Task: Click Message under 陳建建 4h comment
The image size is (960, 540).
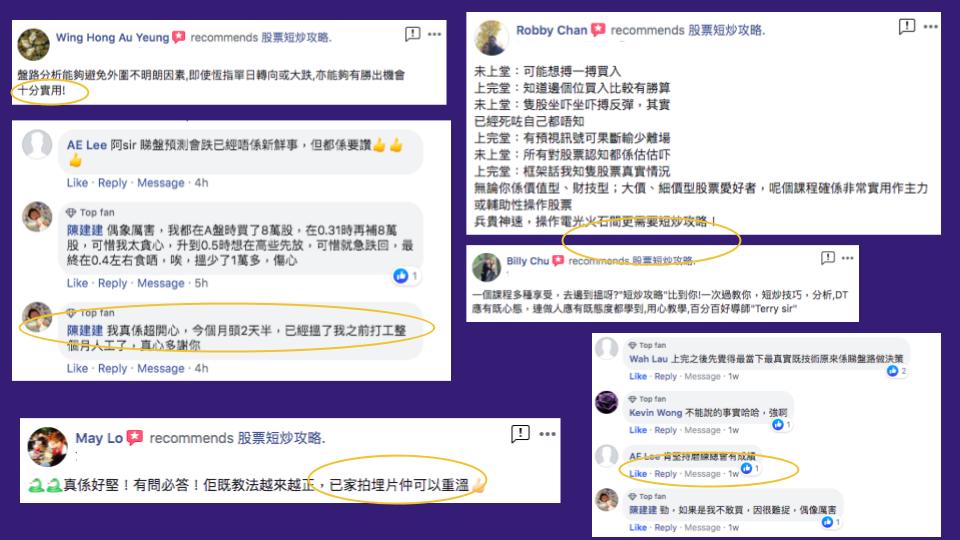Action: tap(160, 369)
